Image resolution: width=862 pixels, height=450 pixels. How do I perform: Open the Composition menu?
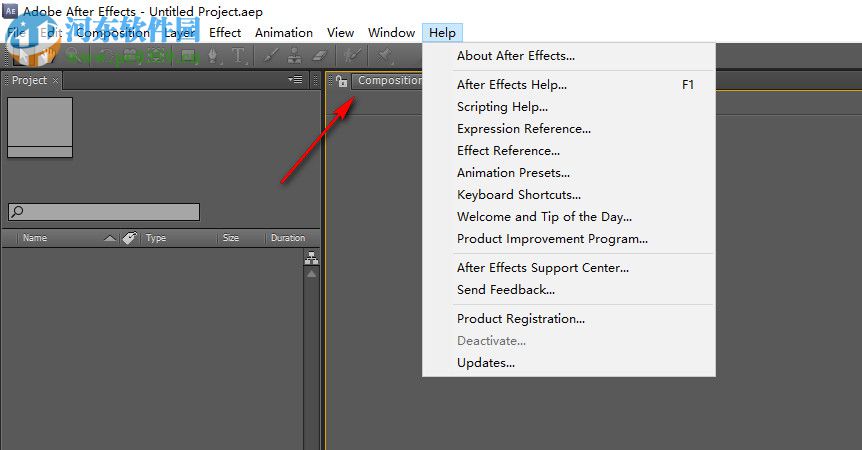(113, 32)
